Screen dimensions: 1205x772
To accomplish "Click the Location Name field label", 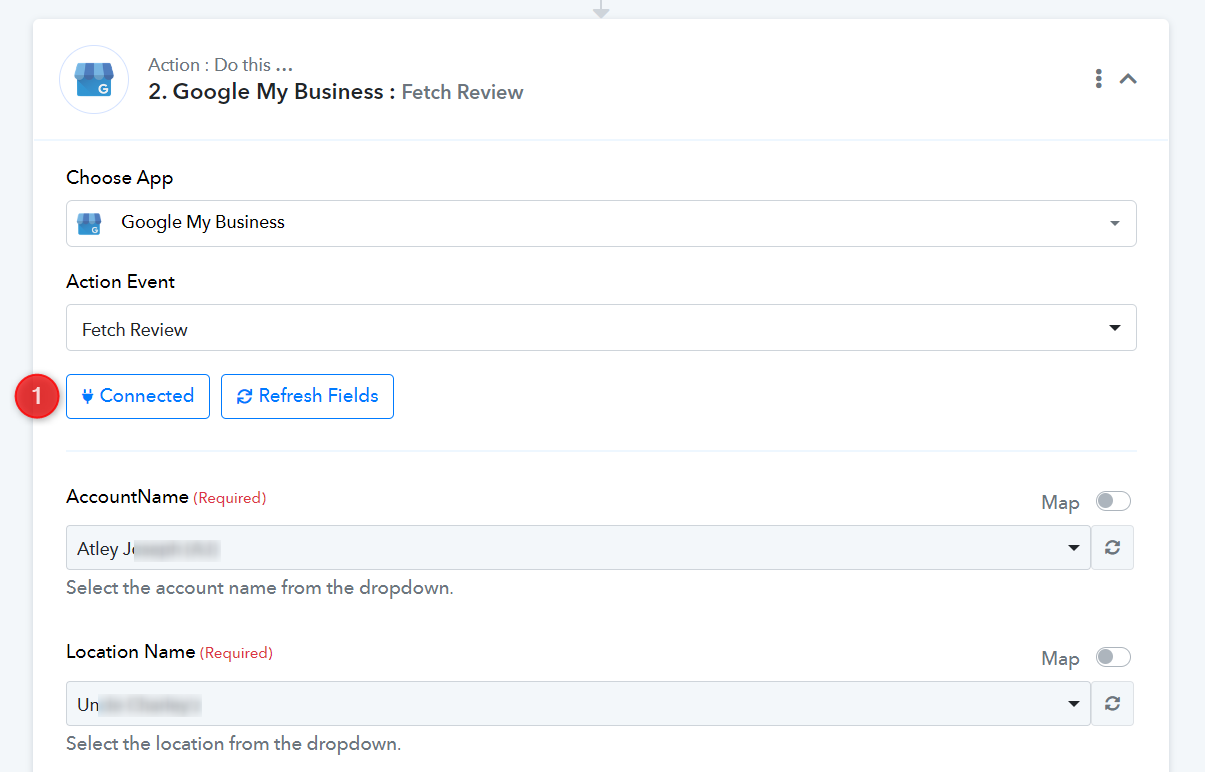I will point(130,652).
